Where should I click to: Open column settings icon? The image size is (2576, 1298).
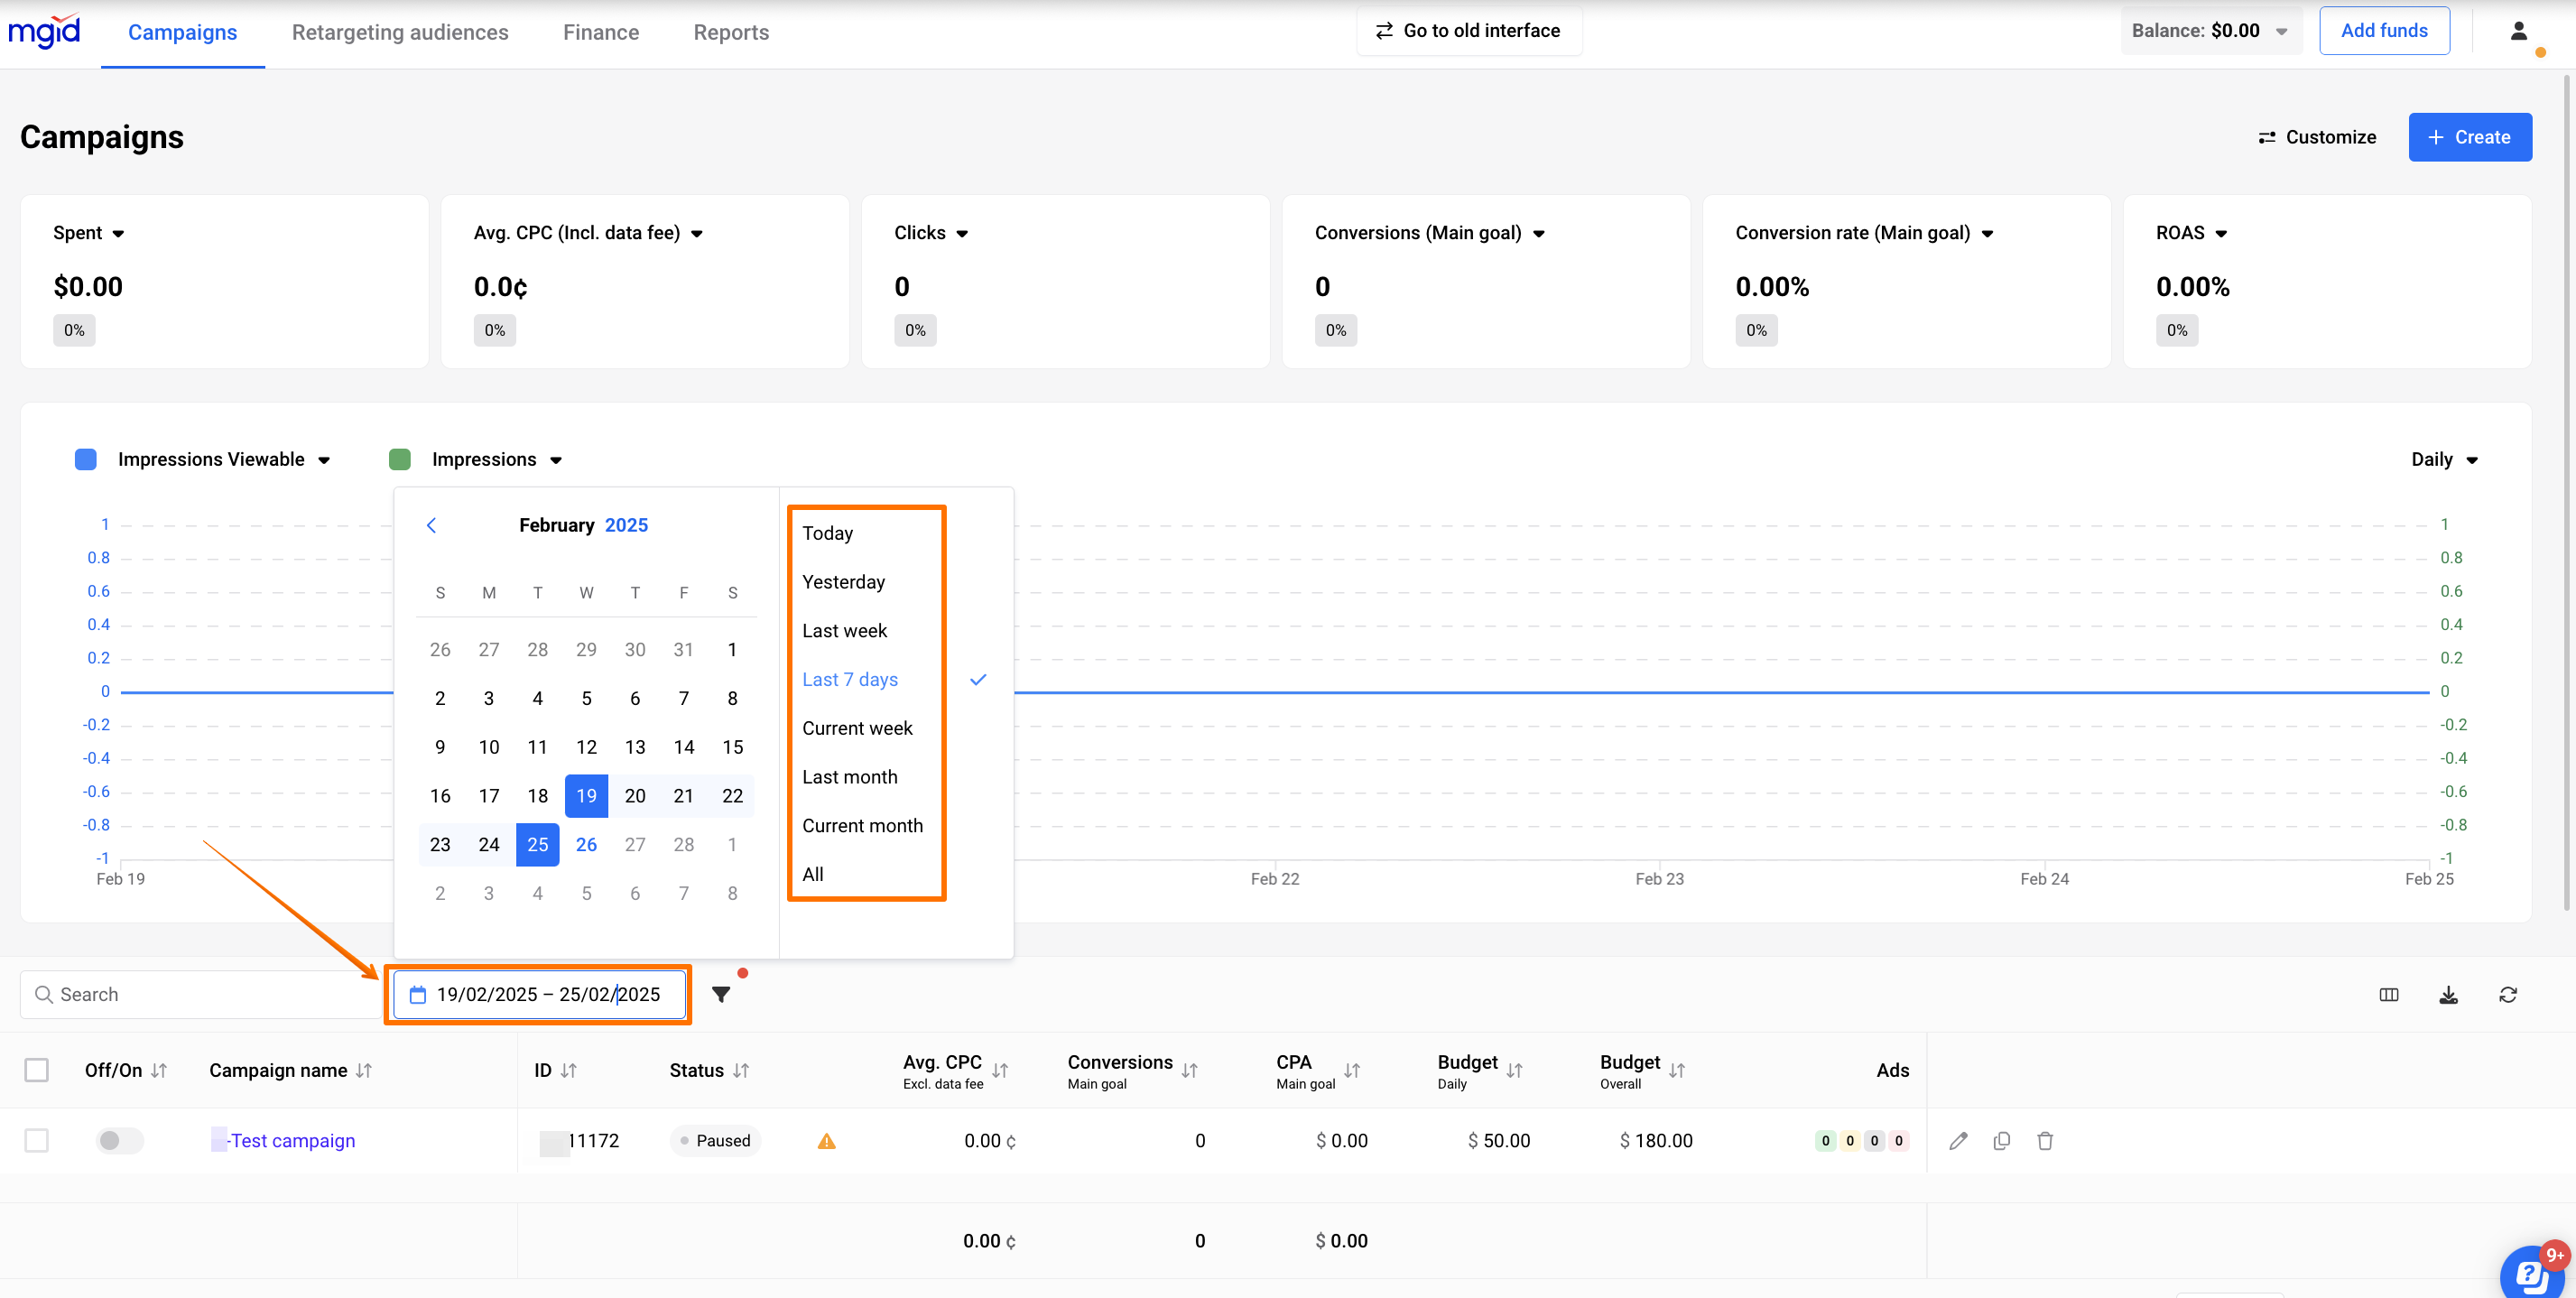(x=2388, y=994)
